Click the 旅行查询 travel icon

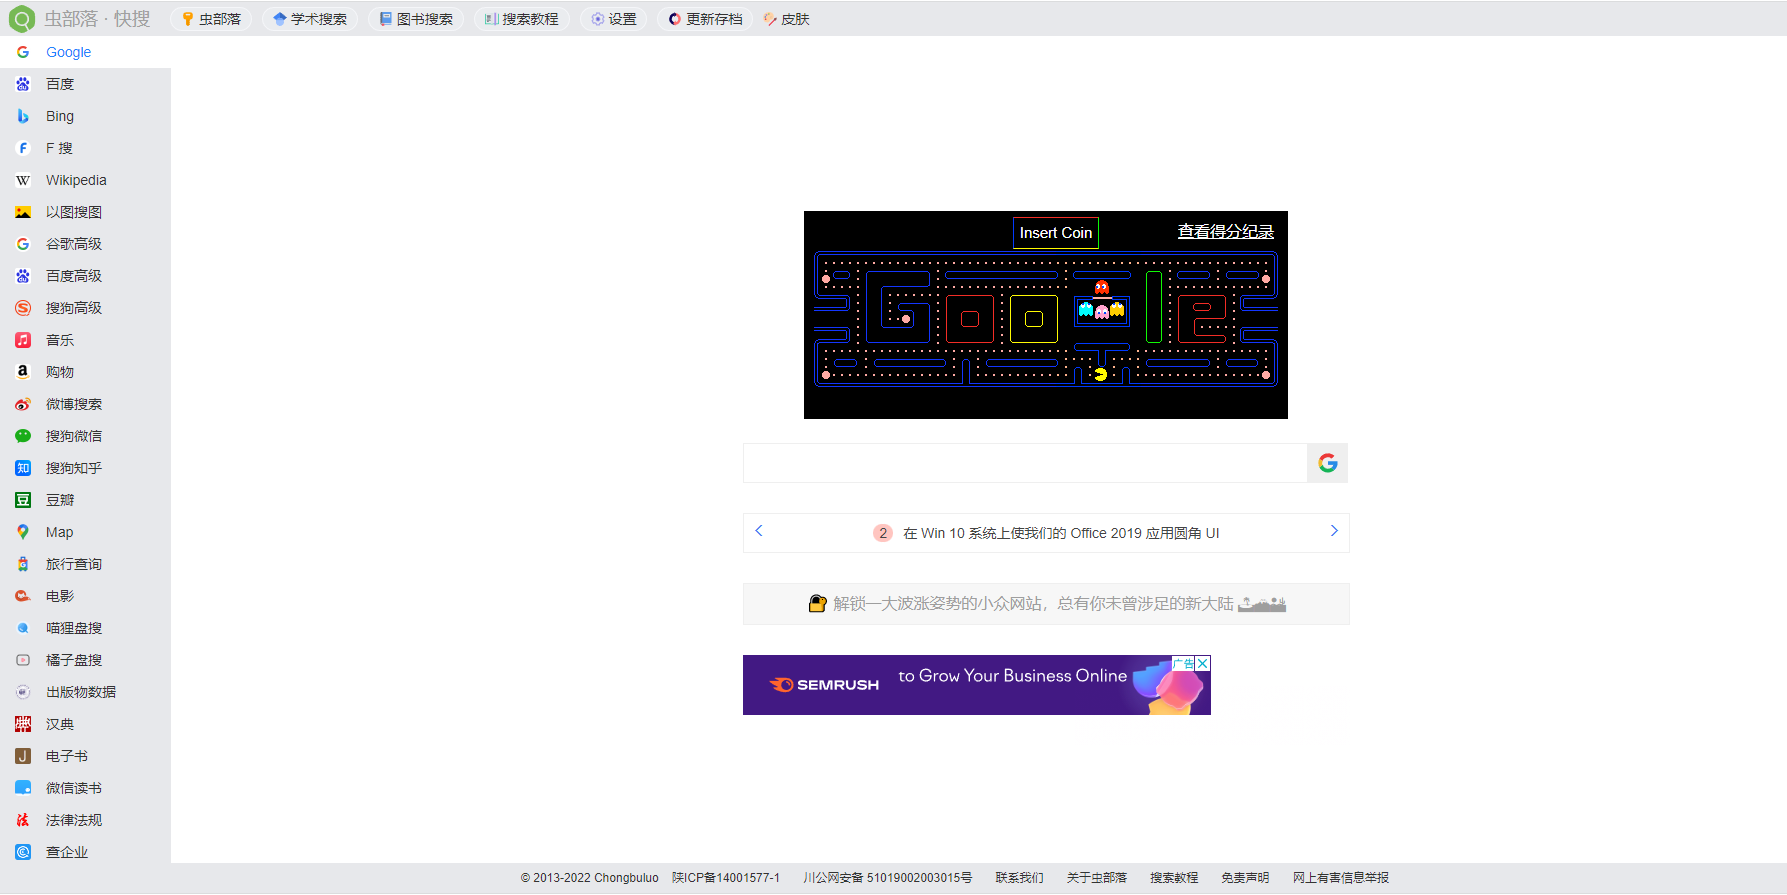coord(23,564)
